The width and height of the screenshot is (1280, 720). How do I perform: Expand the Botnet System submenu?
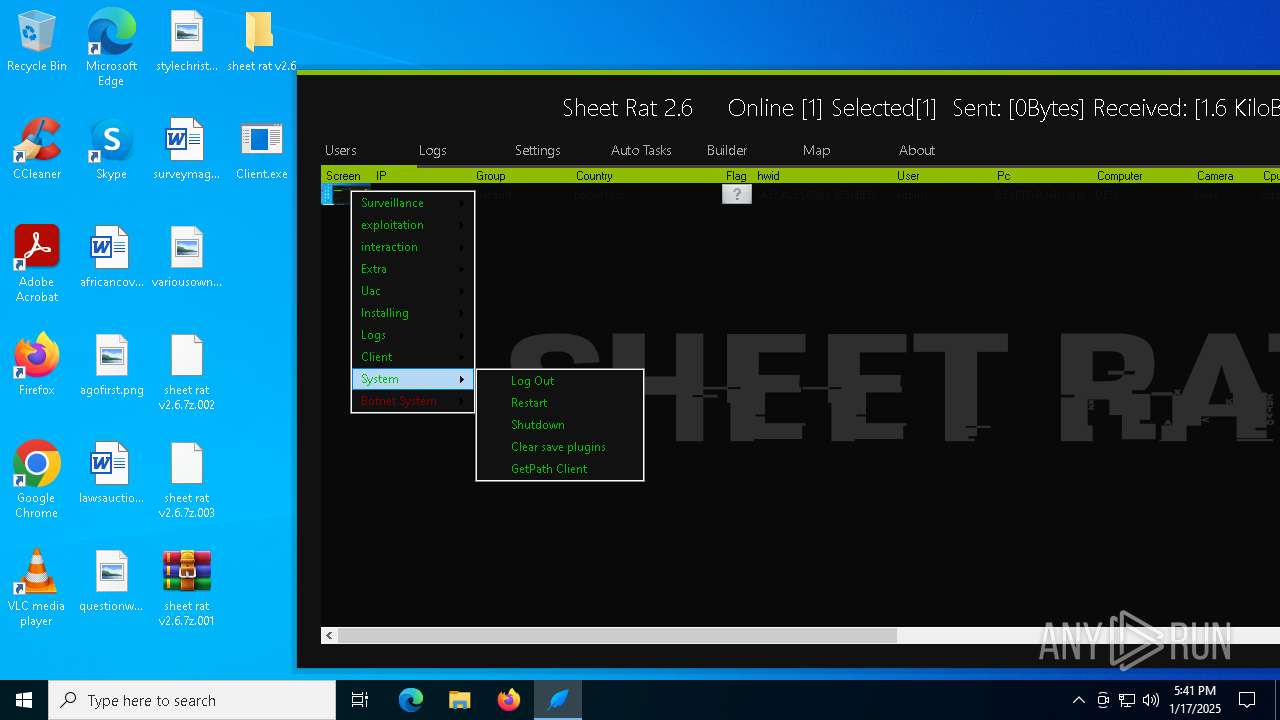coord(413,401)
